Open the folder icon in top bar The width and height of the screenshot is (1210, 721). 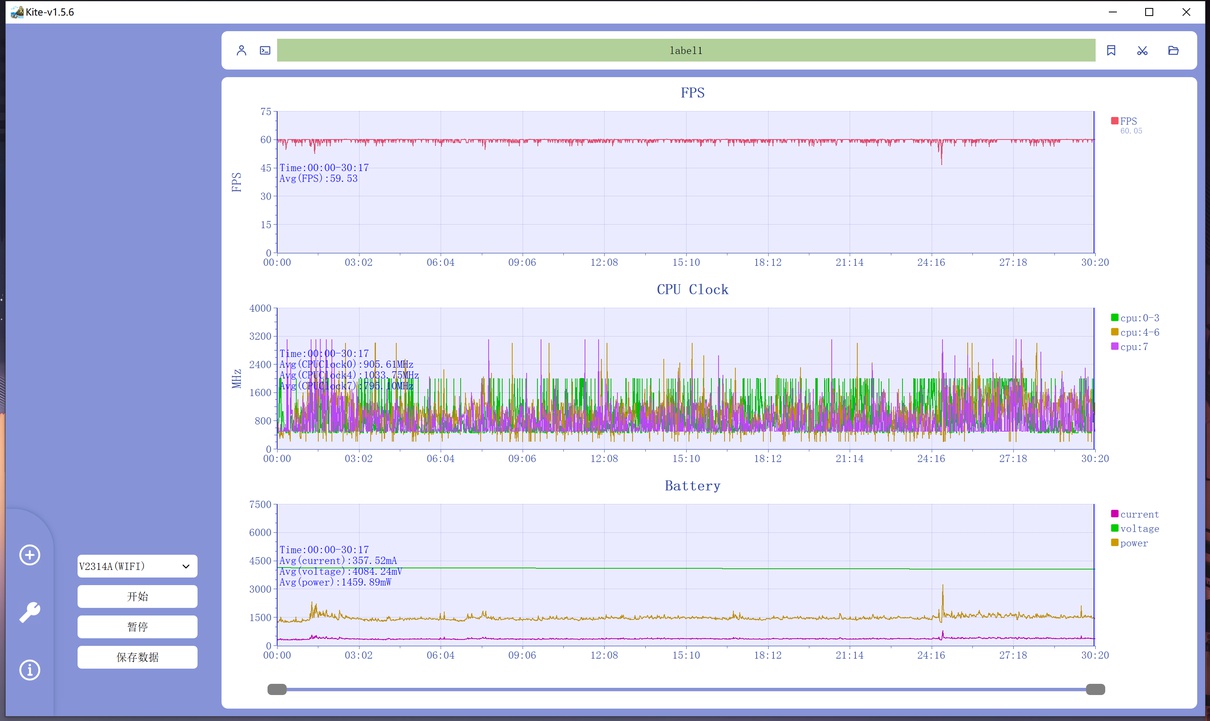click(1174, 50)
